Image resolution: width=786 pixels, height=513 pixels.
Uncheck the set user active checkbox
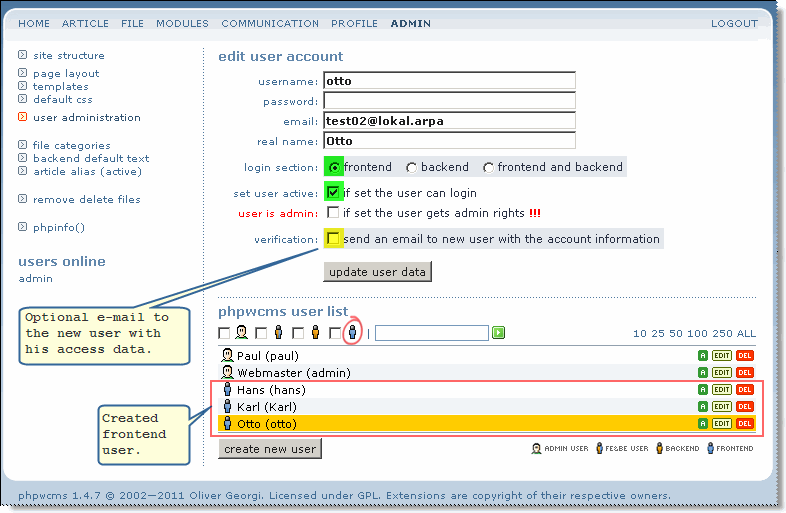click(333, 193)
